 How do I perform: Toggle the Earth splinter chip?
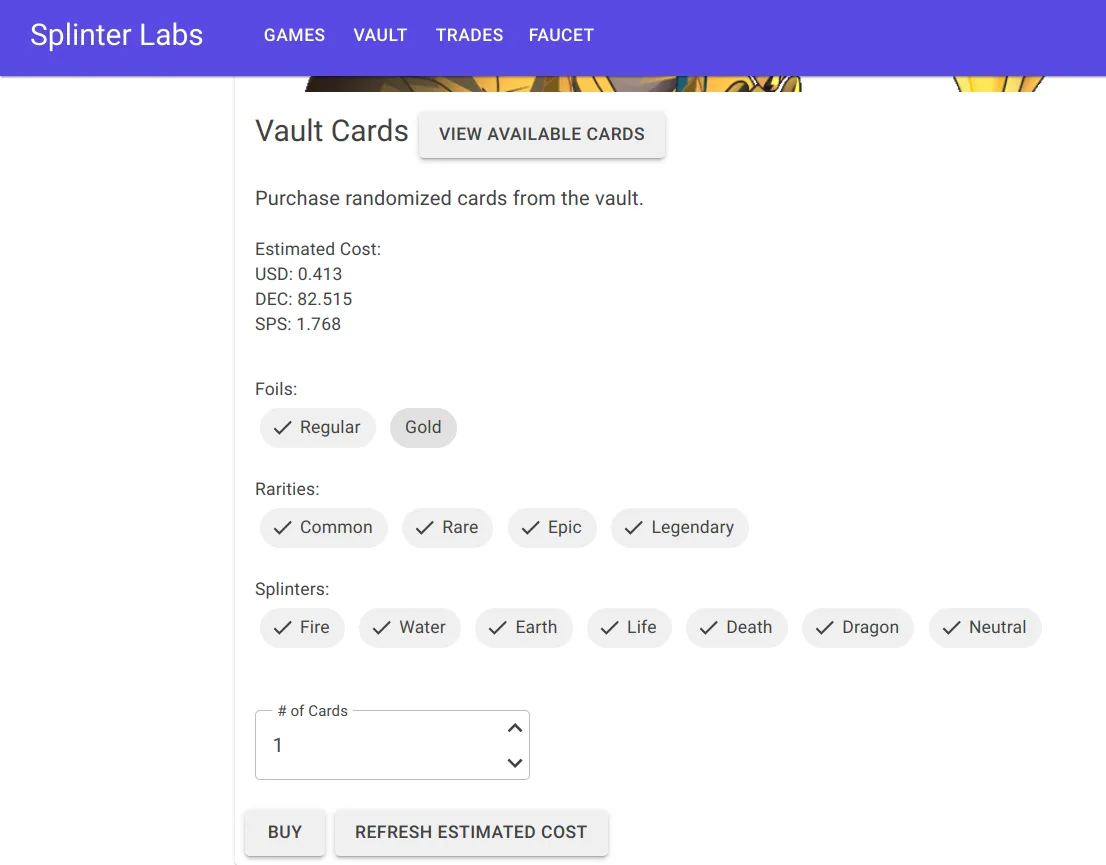(523, 628)
